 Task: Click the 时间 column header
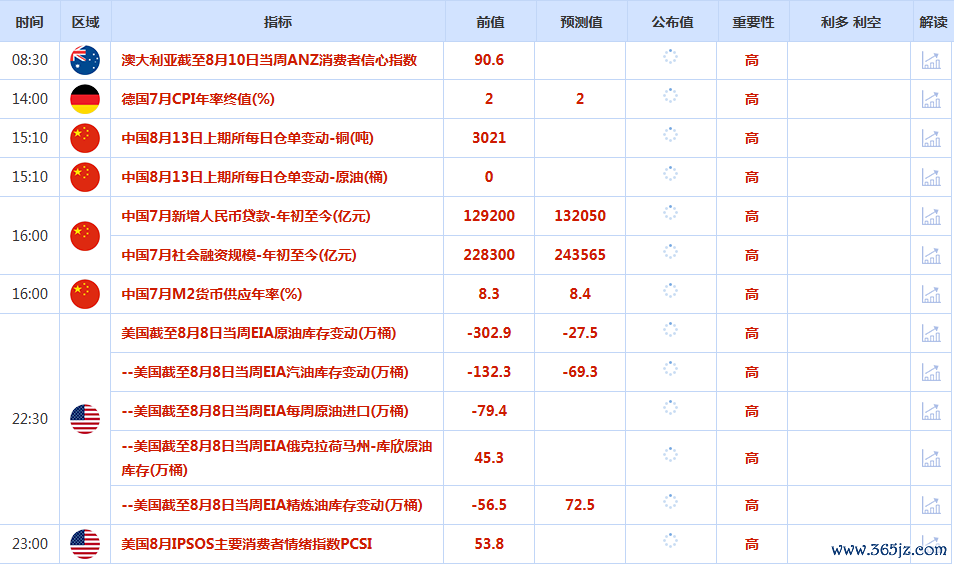30,22
